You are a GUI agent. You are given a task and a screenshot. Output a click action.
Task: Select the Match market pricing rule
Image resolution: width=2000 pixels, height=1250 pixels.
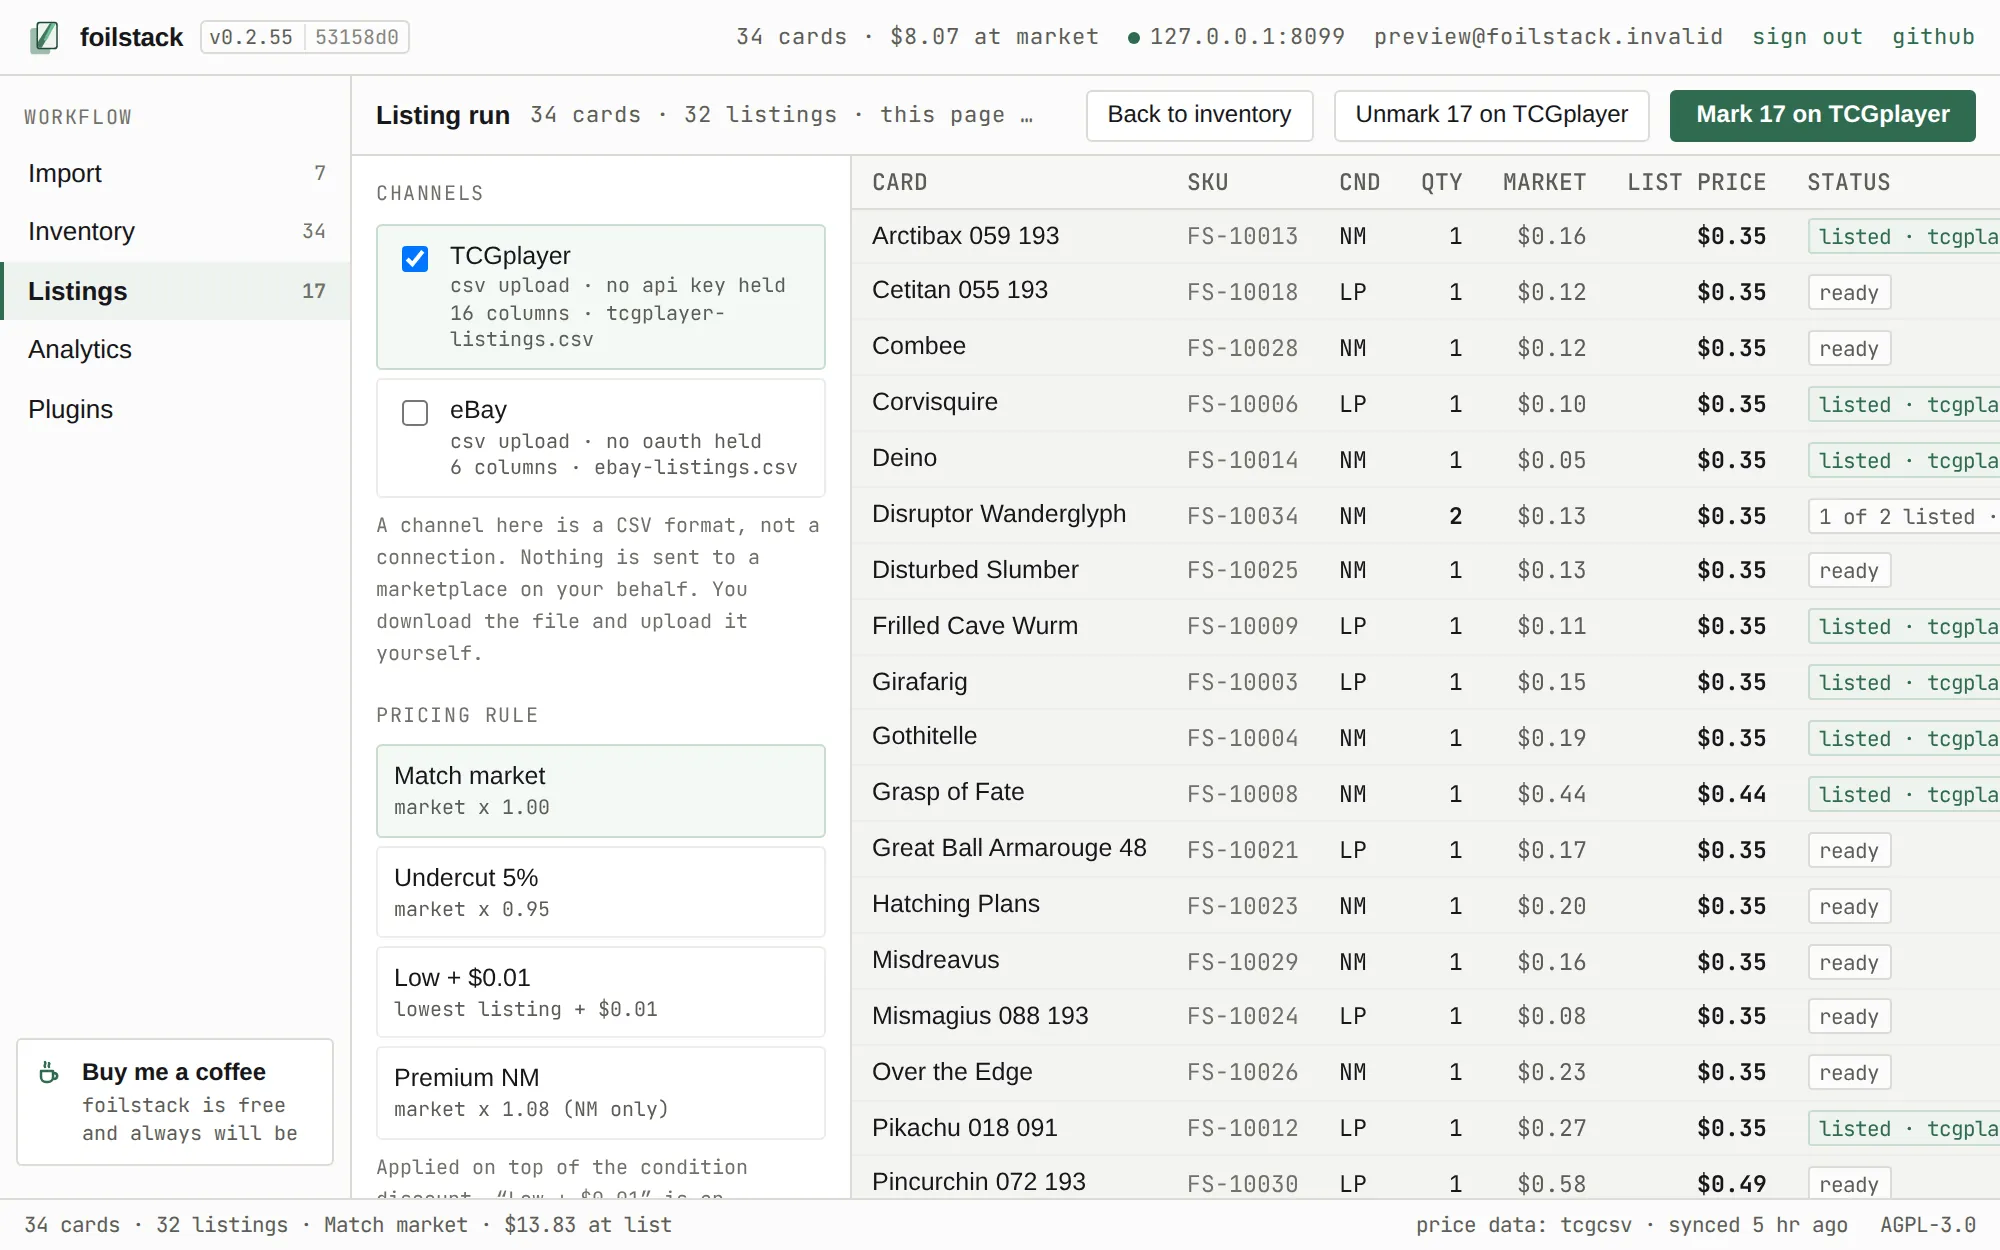(x=601, y=791)
